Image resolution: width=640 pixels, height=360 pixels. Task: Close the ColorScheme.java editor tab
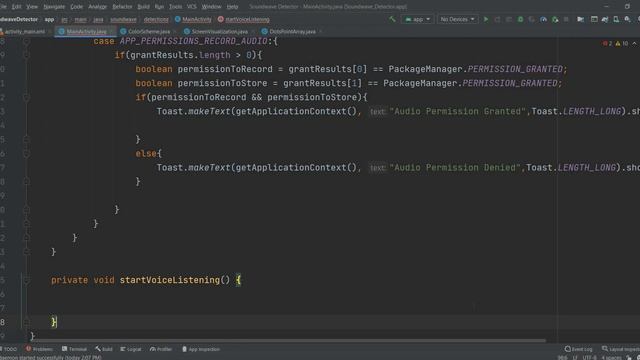coord(174,31)
